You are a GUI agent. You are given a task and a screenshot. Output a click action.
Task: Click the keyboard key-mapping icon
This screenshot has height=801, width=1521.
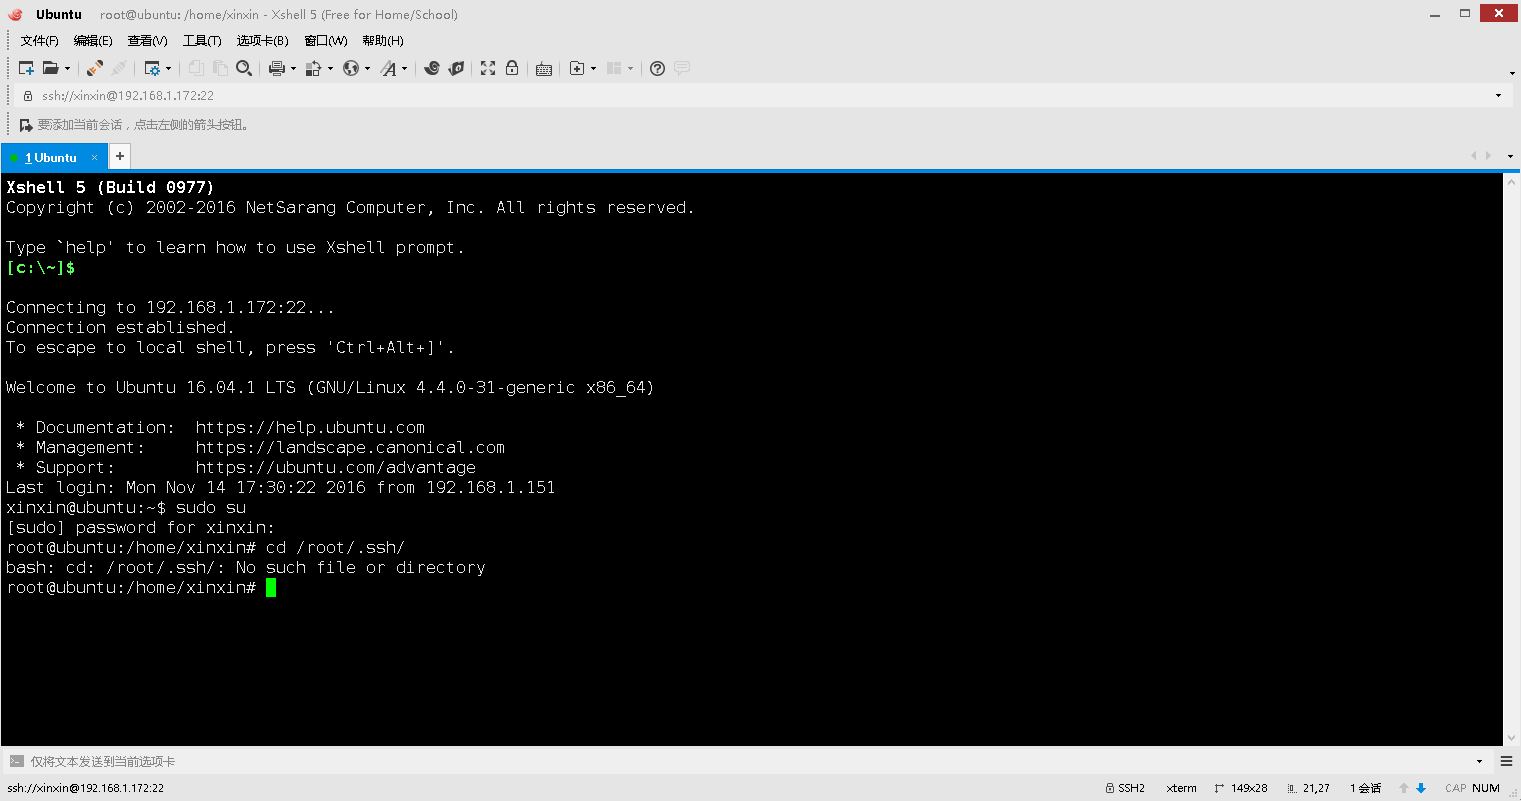pyautogui.click(x=544, y=69)
